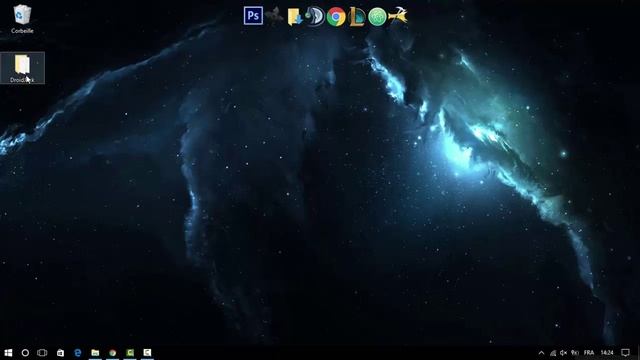Launch League of Legends from the dock
The image size is (640, 360).
click(x=357, y=17)
